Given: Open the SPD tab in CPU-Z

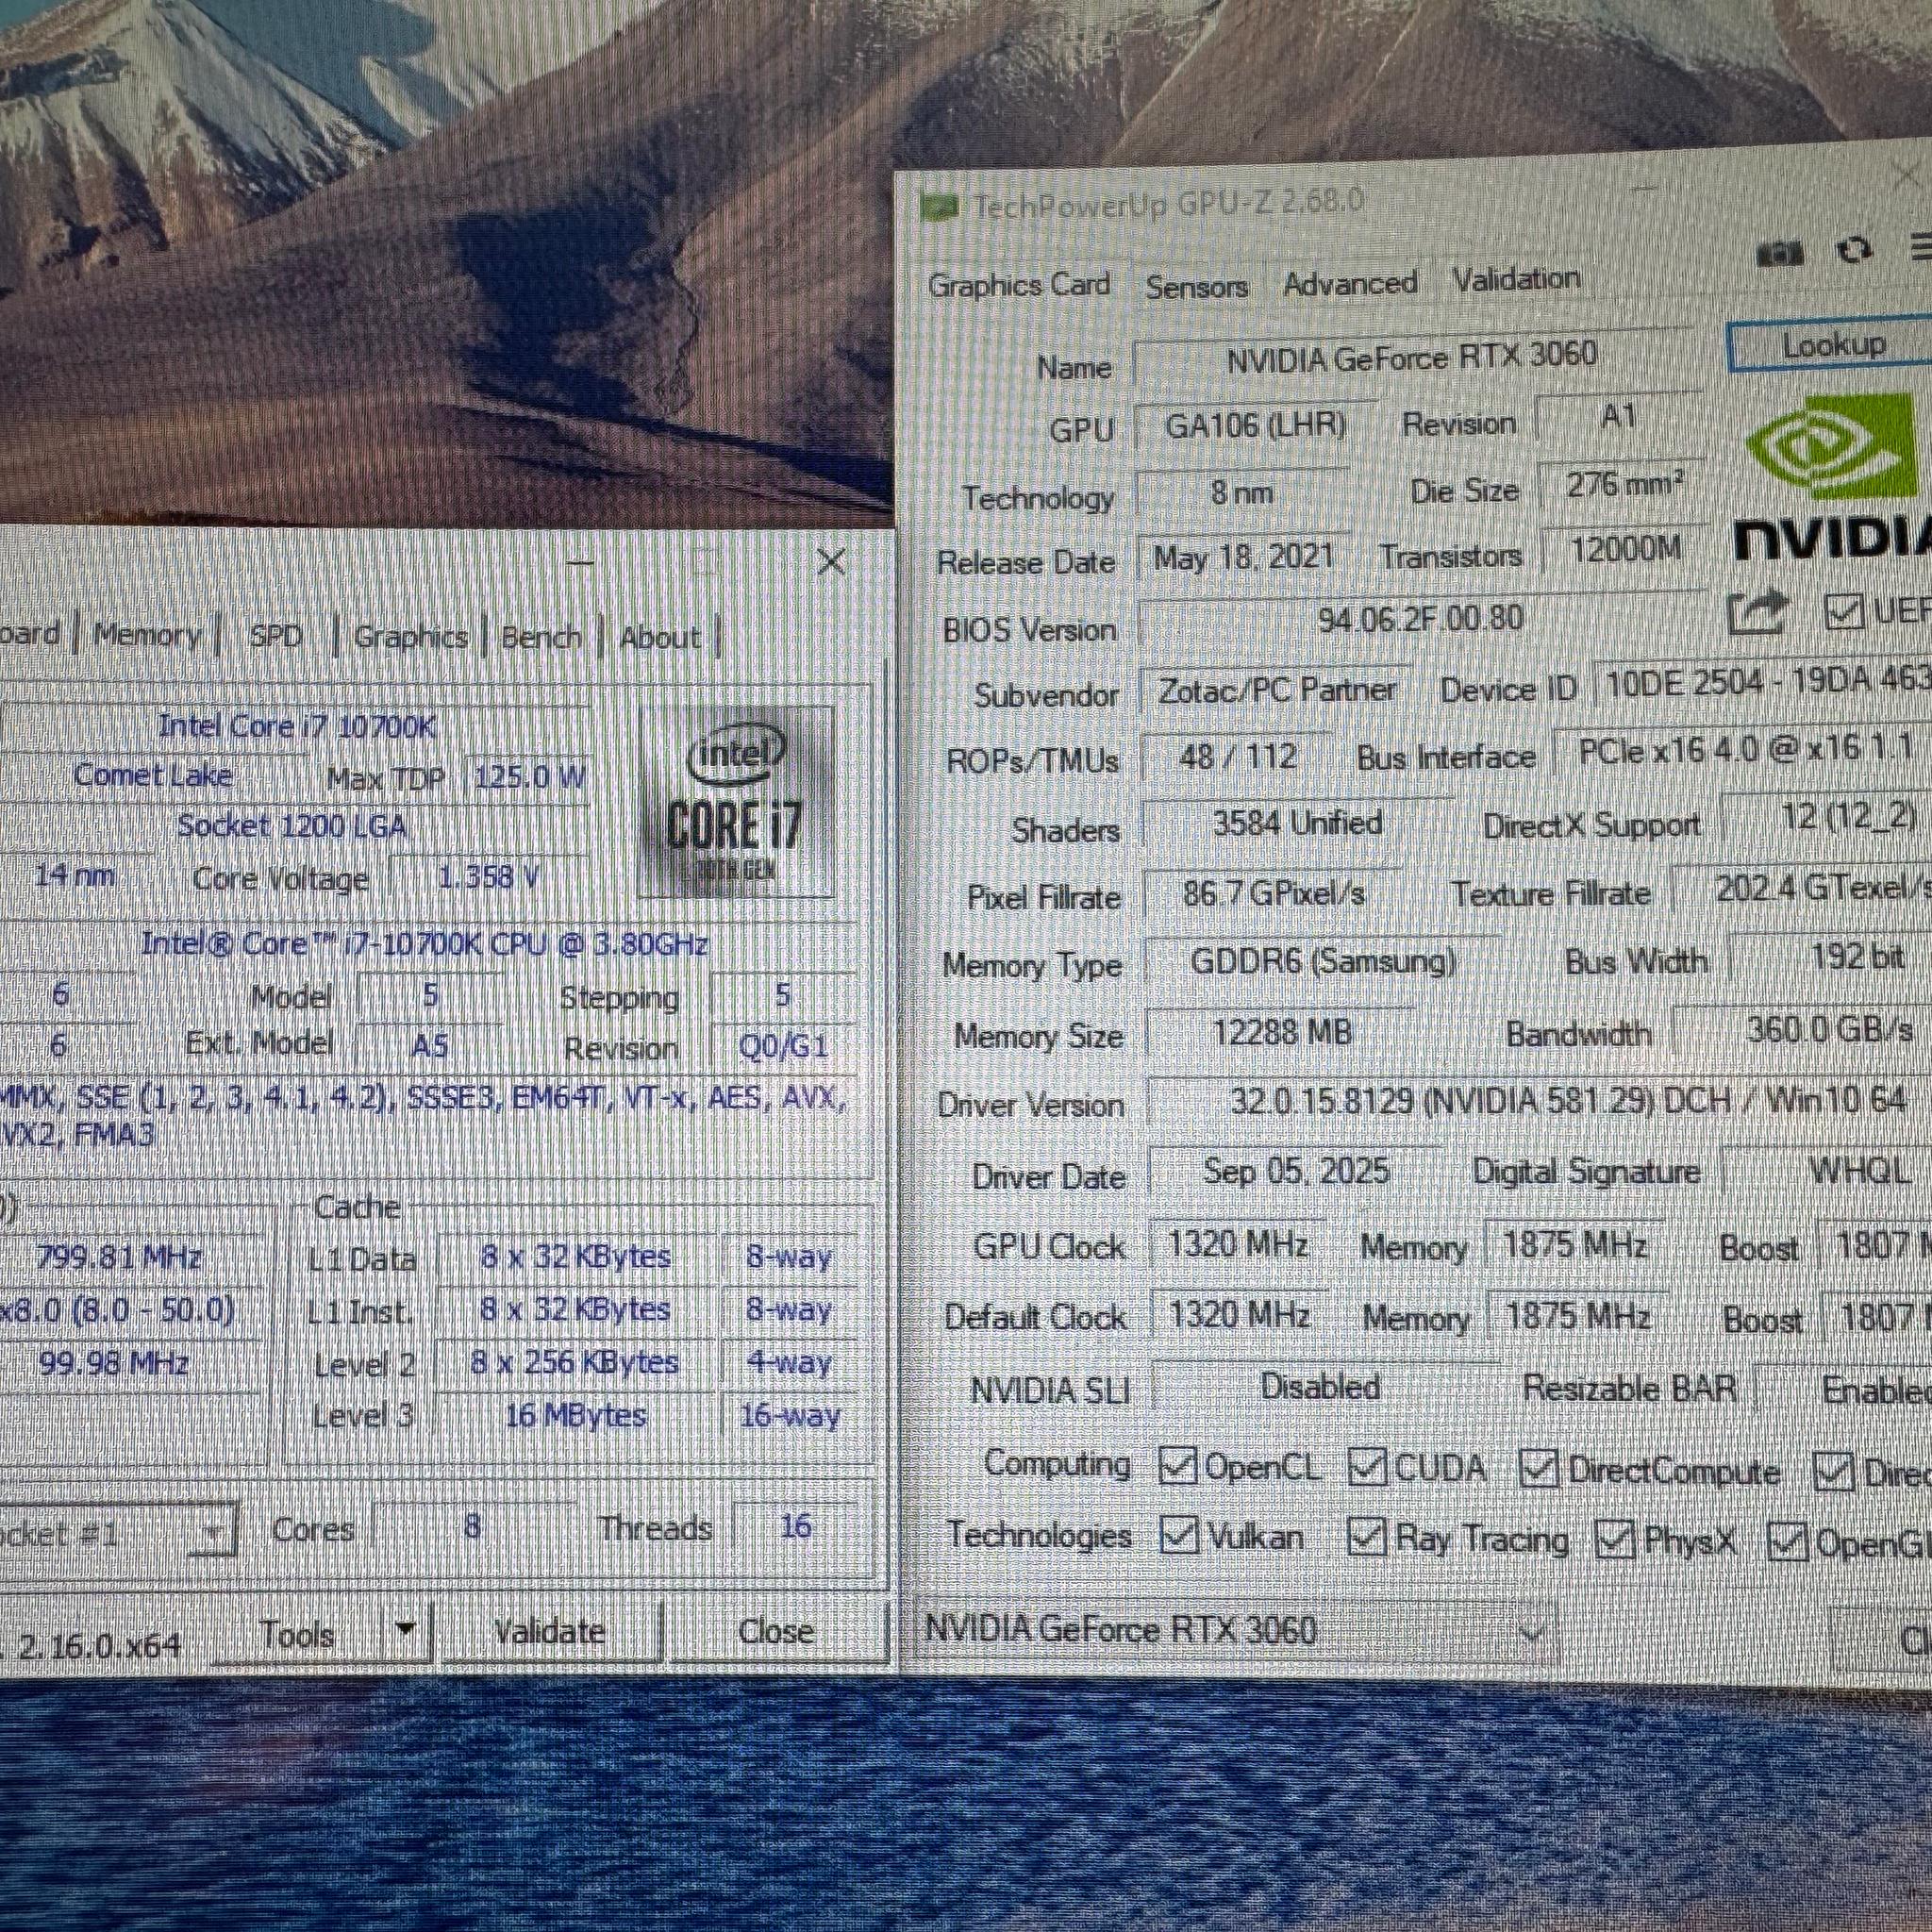Looking at the screenshot, I should (275, 636).
